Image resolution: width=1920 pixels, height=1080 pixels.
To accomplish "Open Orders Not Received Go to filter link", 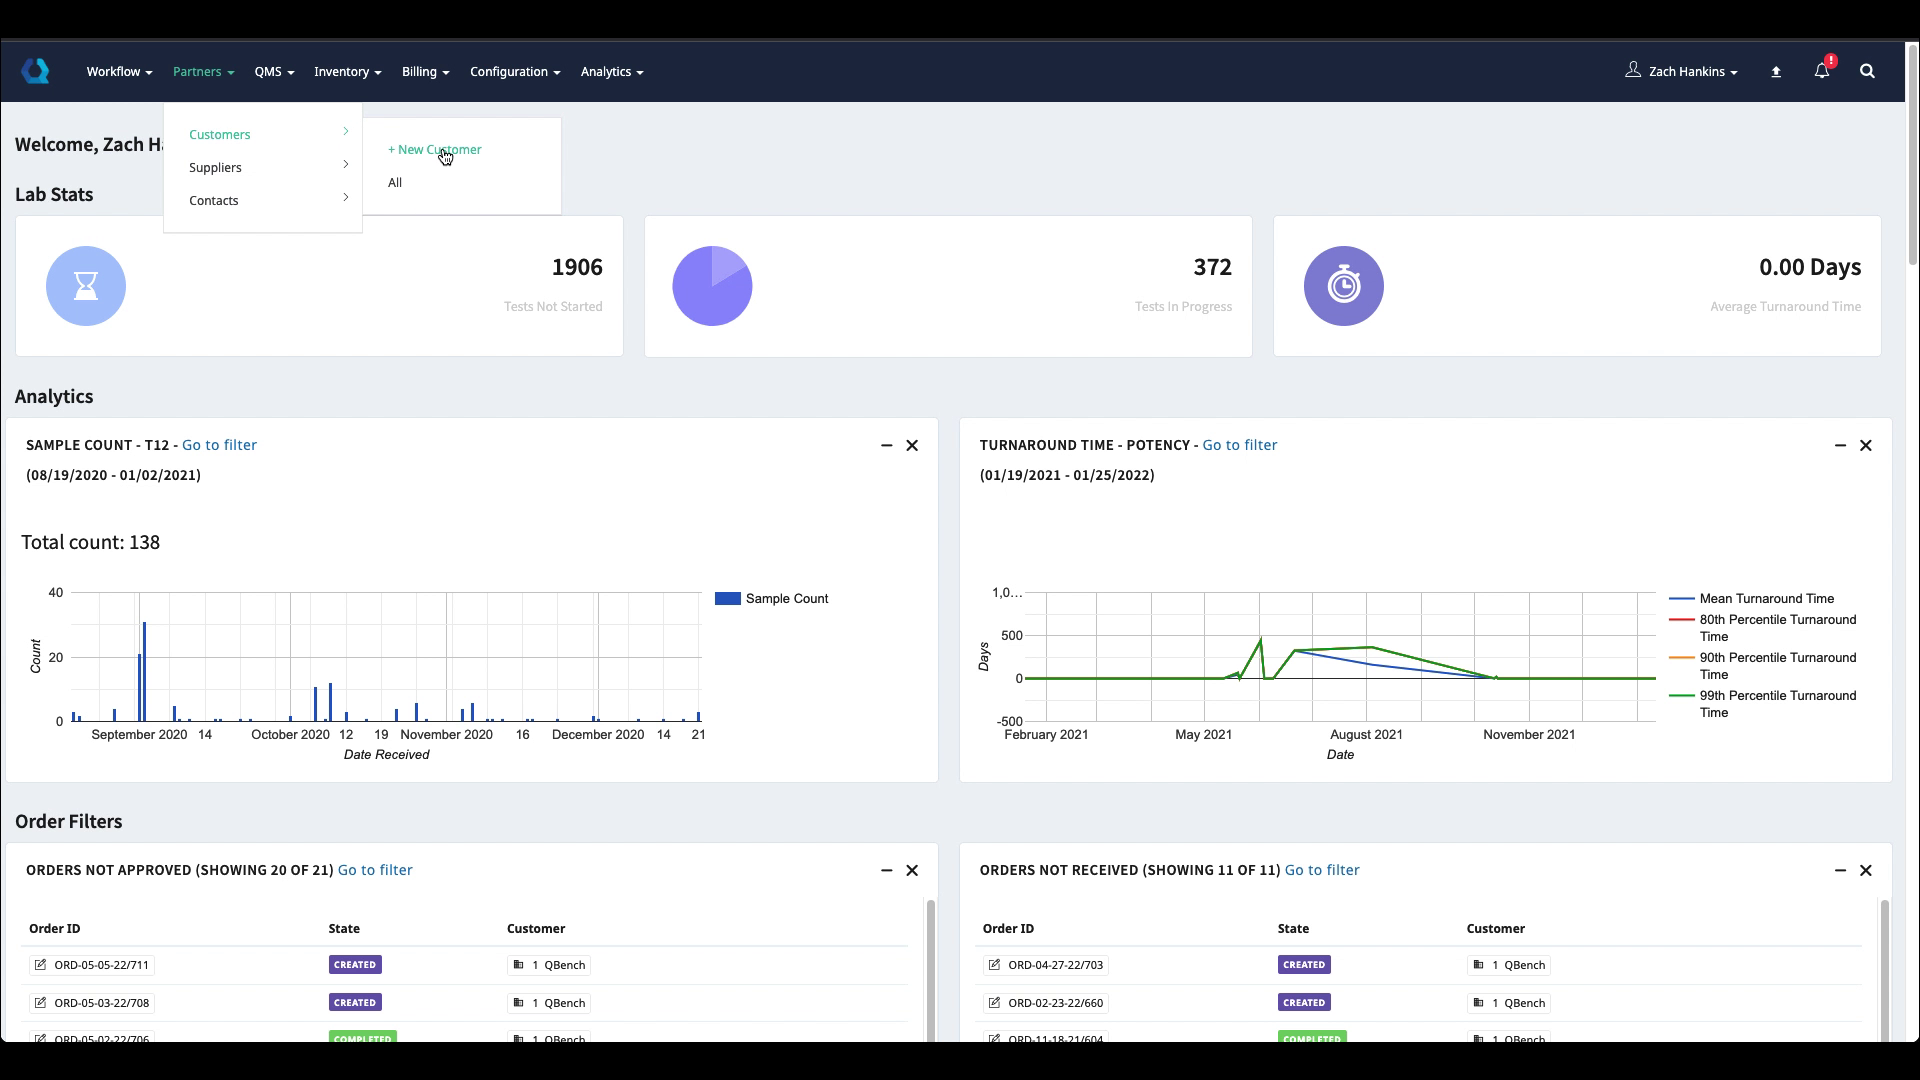I will coord(1321,870).
